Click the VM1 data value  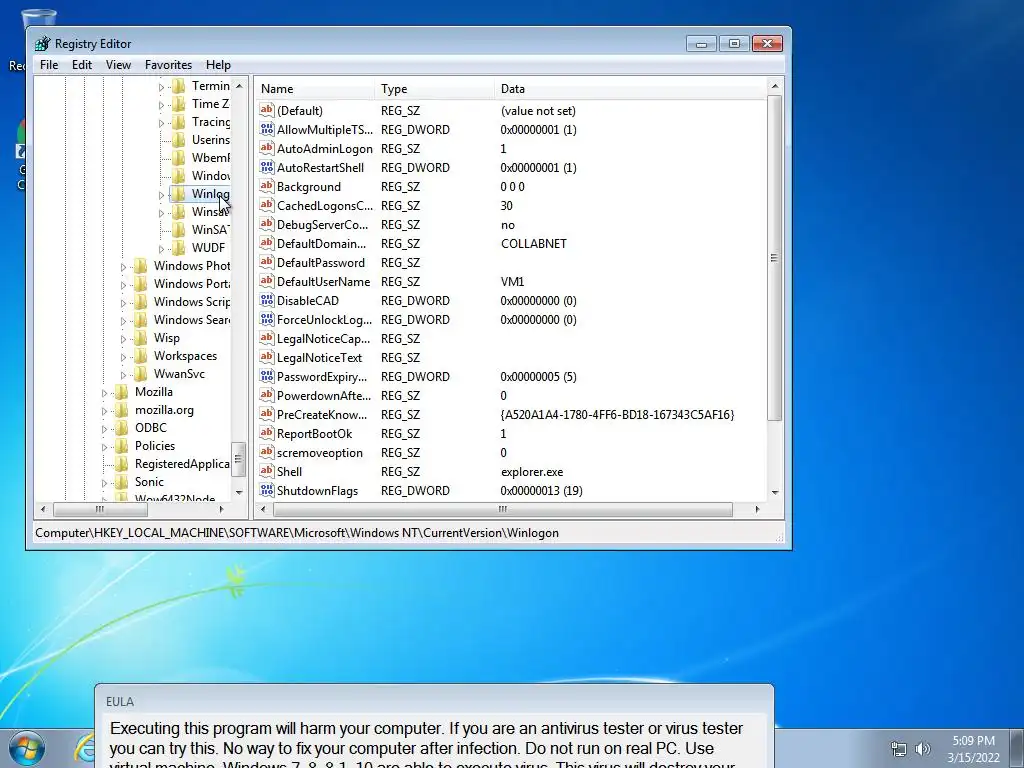pyautogui.click(x=512, y=281)
